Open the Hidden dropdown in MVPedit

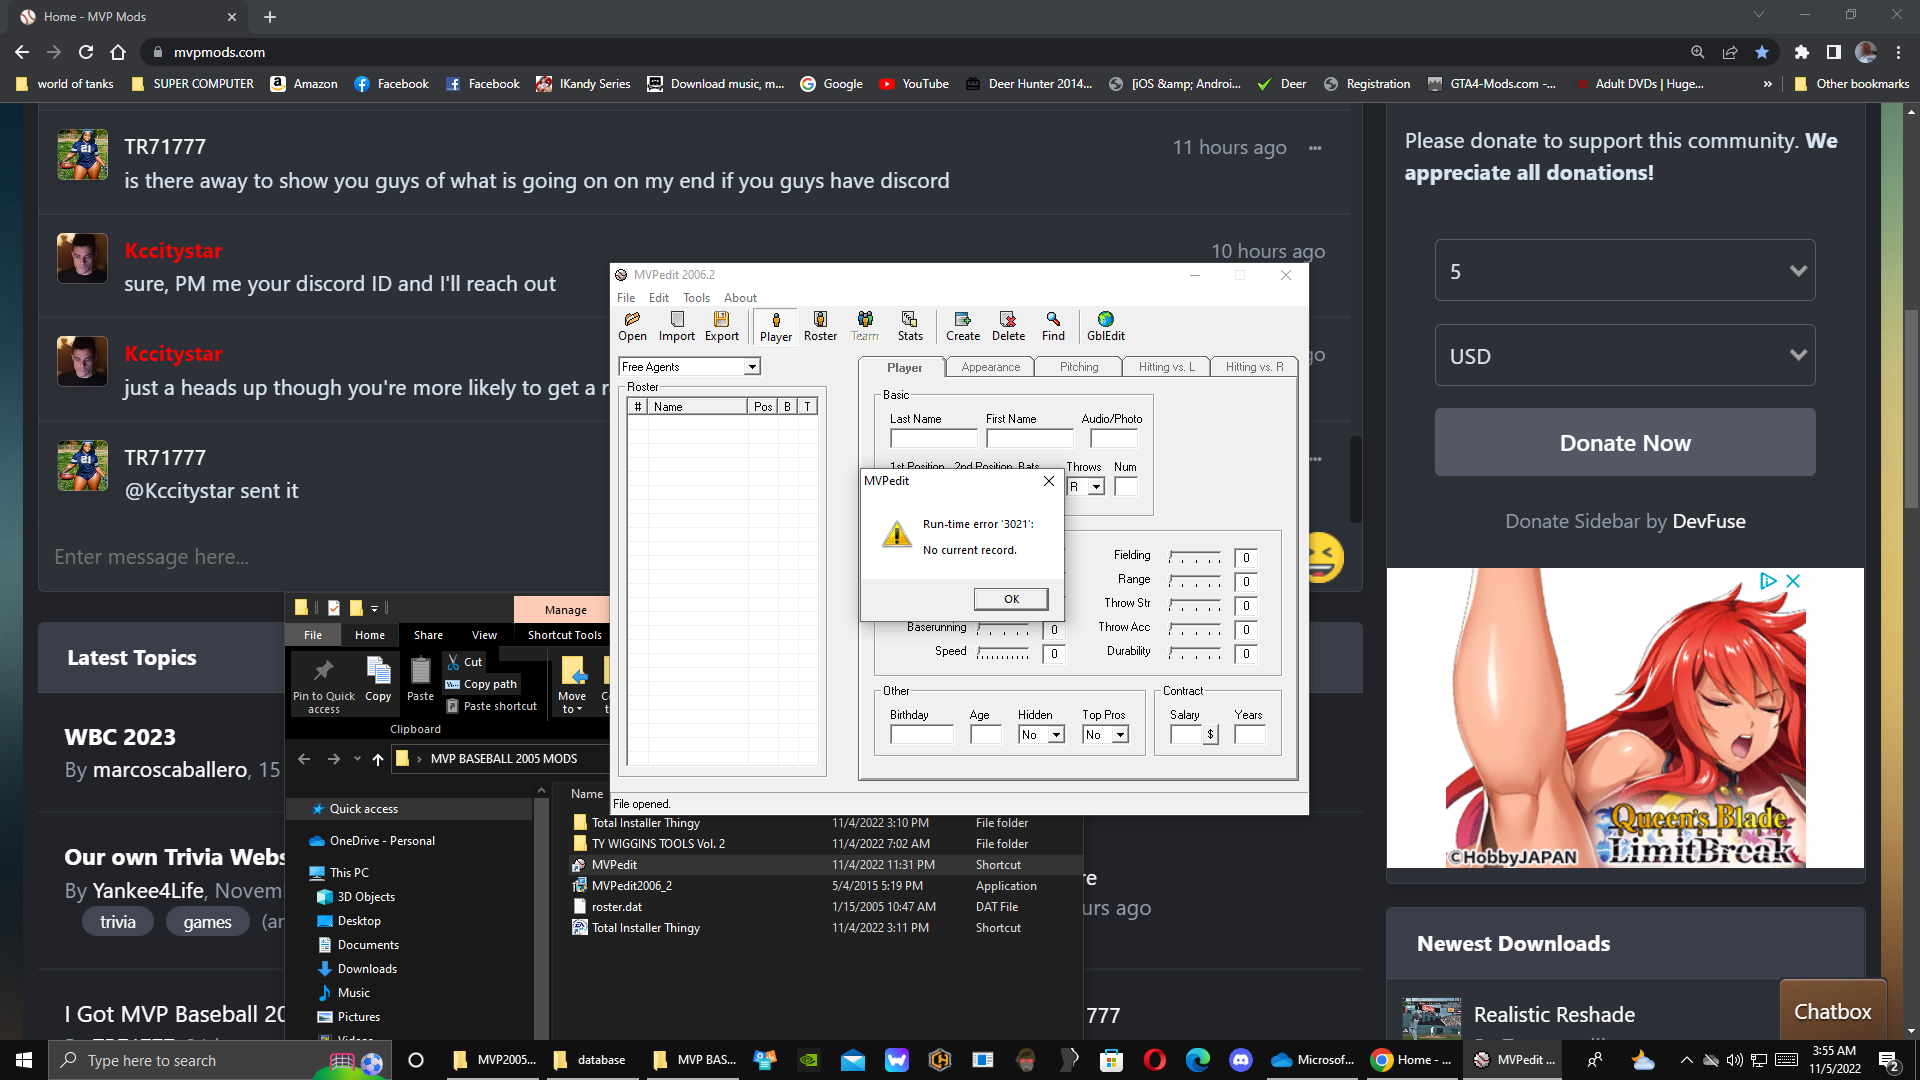[1056, 735]
